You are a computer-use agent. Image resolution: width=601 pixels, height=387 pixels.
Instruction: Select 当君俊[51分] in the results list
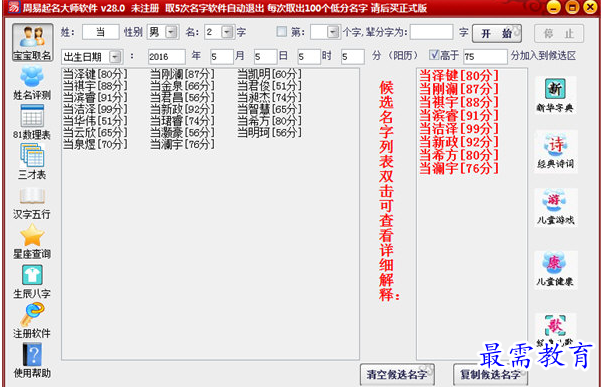269,86
